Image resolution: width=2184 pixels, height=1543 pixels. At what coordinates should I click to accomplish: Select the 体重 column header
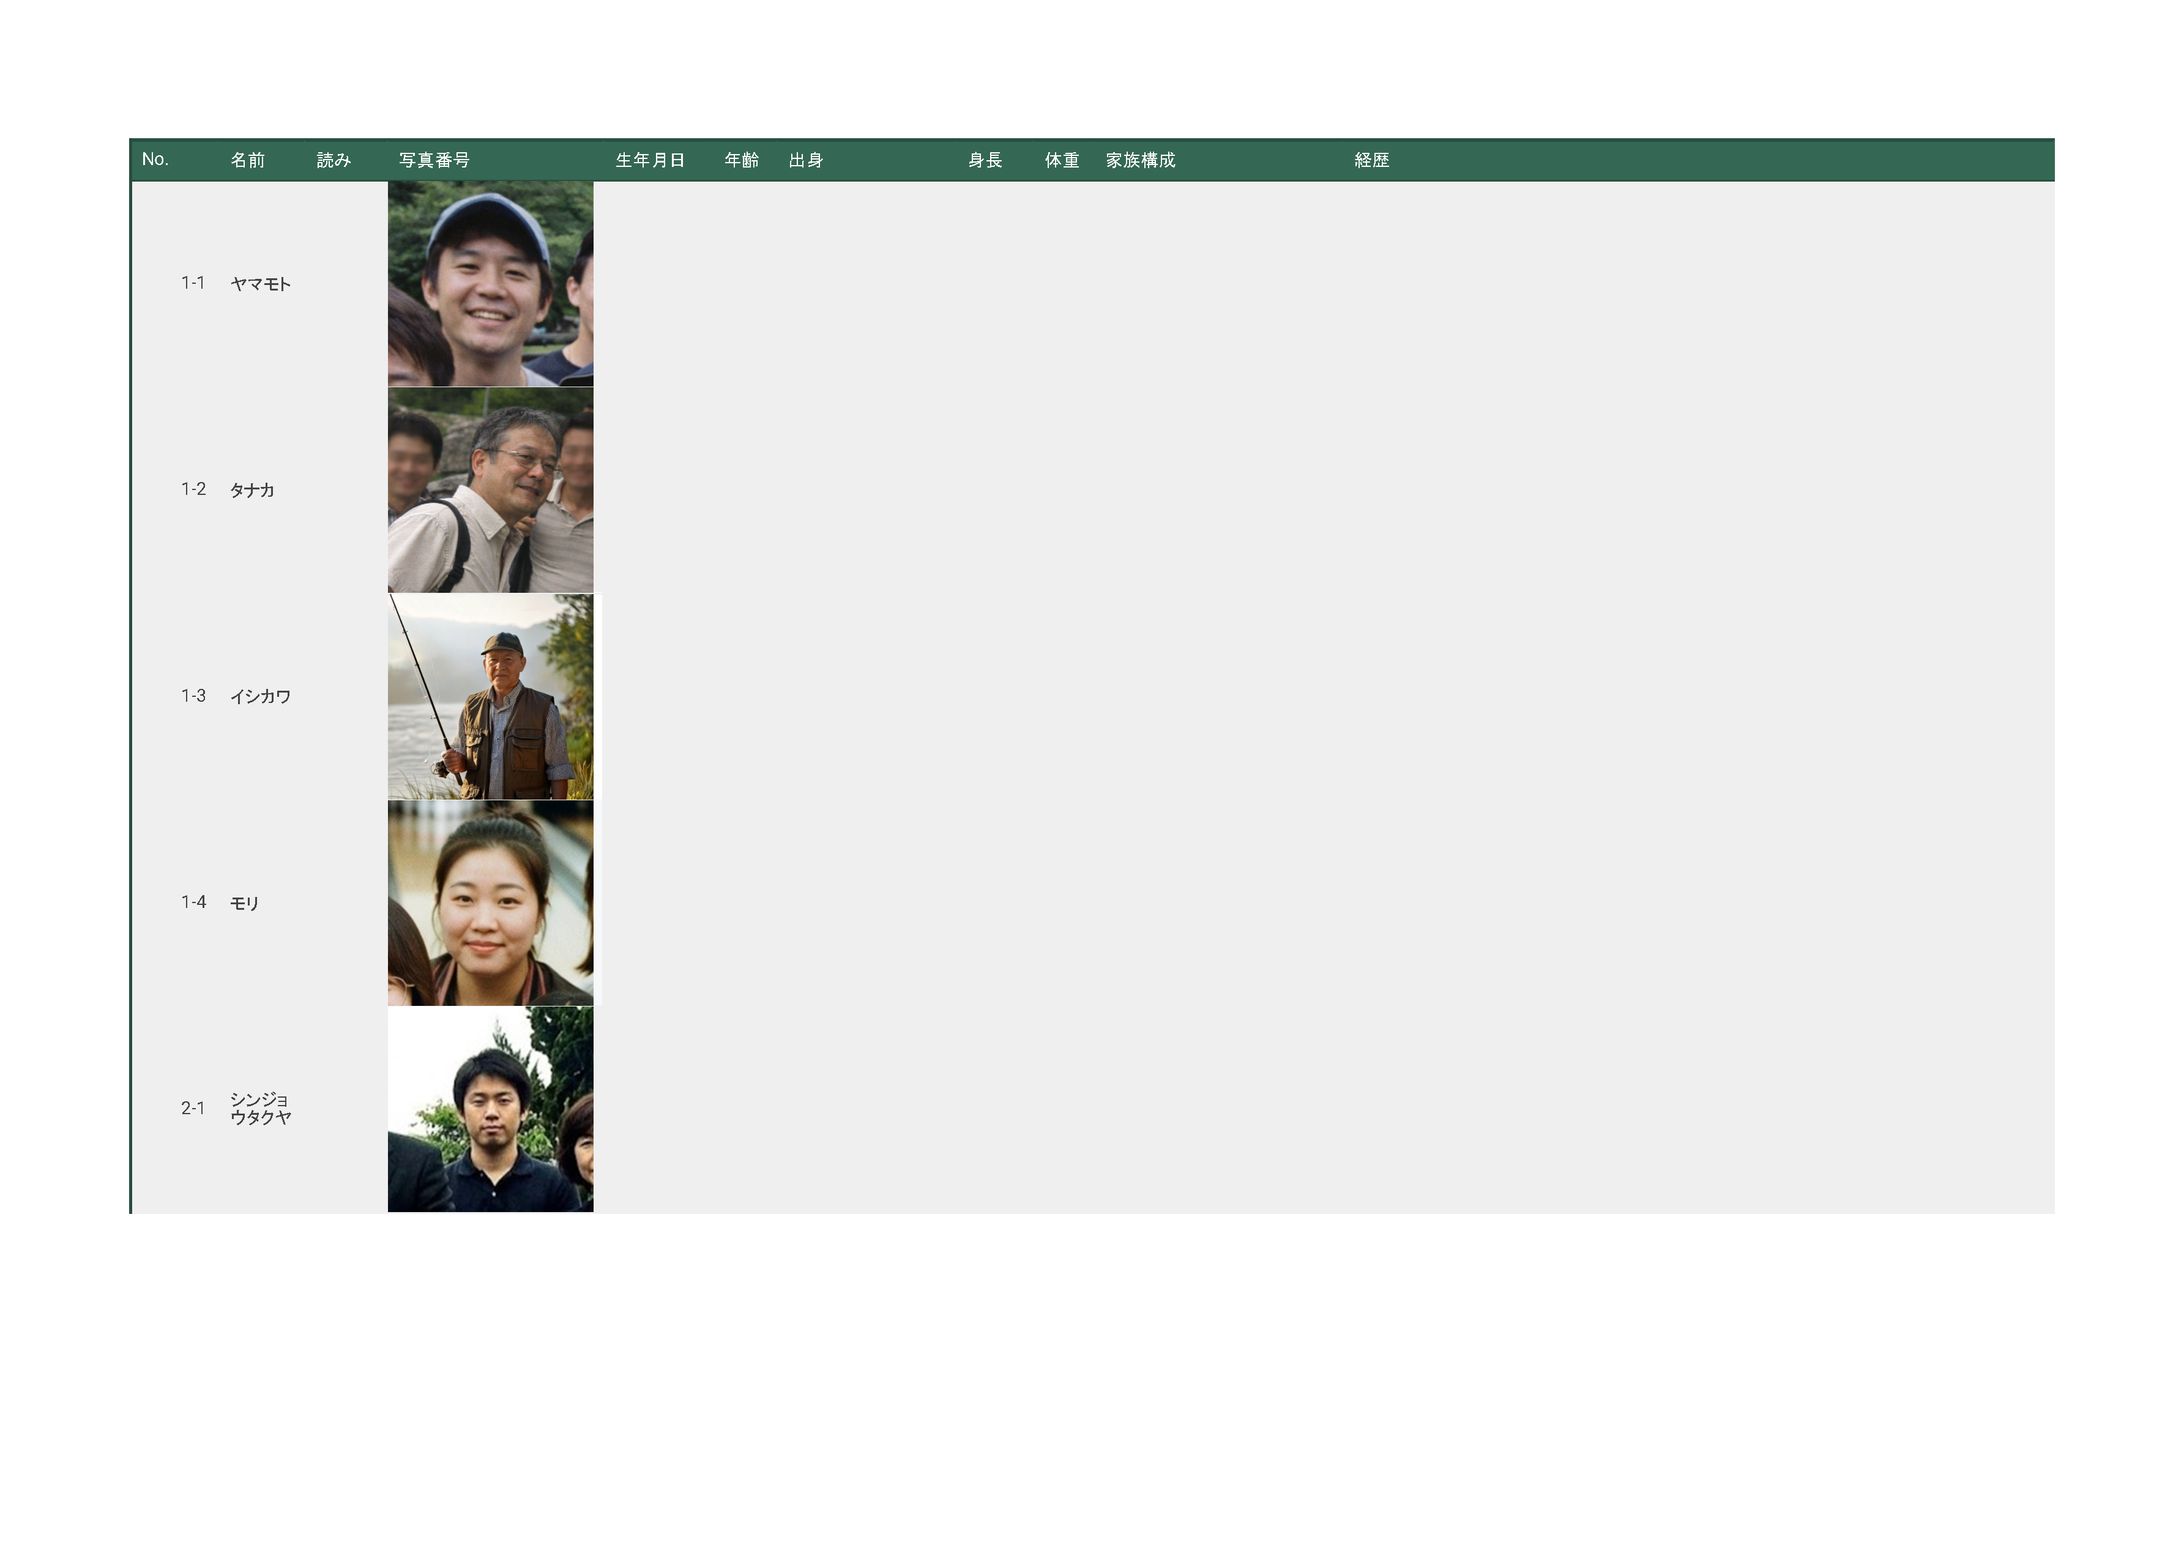tap(1062, 160)
